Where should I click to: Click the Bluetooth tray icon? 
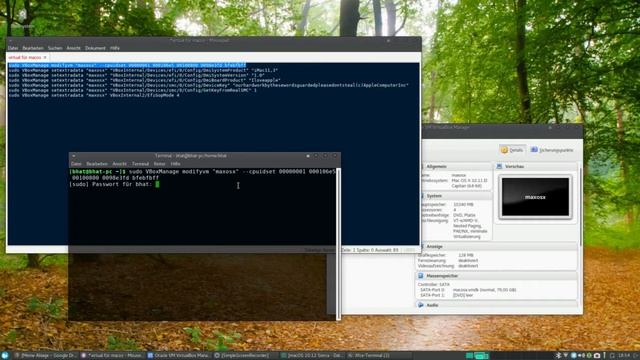coord(559,356)
